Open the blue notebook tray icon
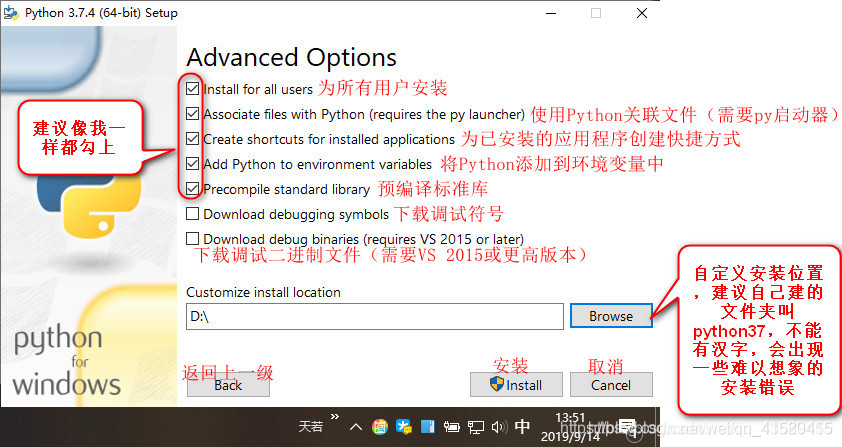Viewport: 842px width, 447px height. (x=427, y=427)
